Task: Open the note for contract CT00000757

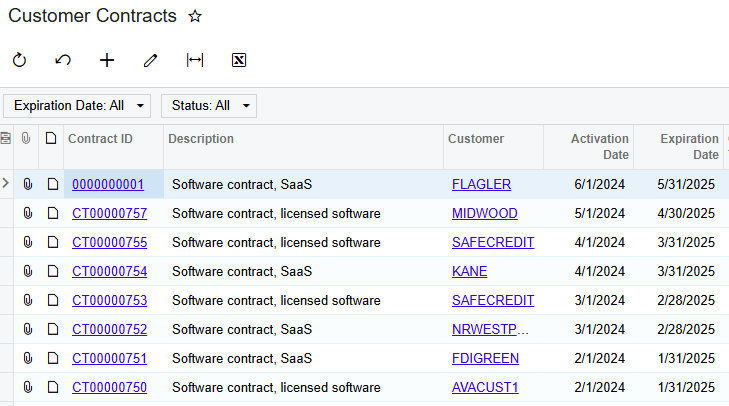Action: [53, 213]
